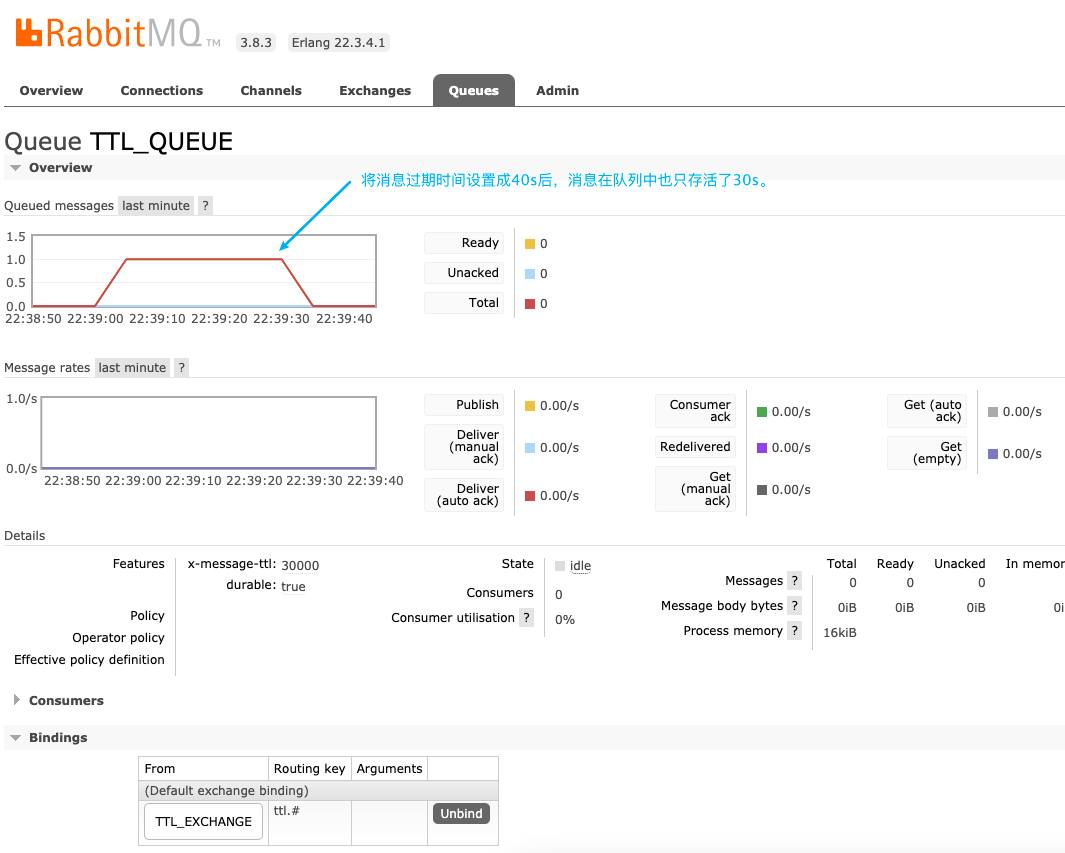The height and width of the screenshot is (853, 1065).
Task: Open help for Process memory
Action: click(795, 631)
